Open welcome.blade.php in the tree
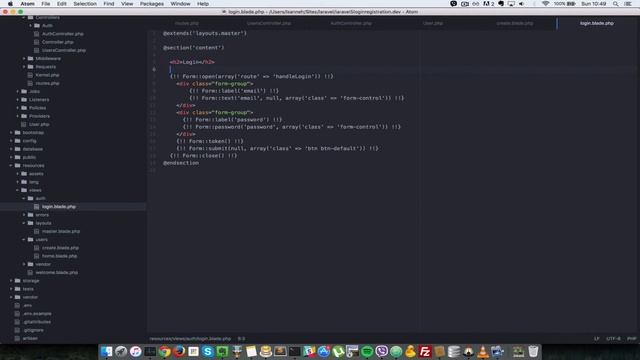The width and height of the screenshot is (640, 360). 56,272
